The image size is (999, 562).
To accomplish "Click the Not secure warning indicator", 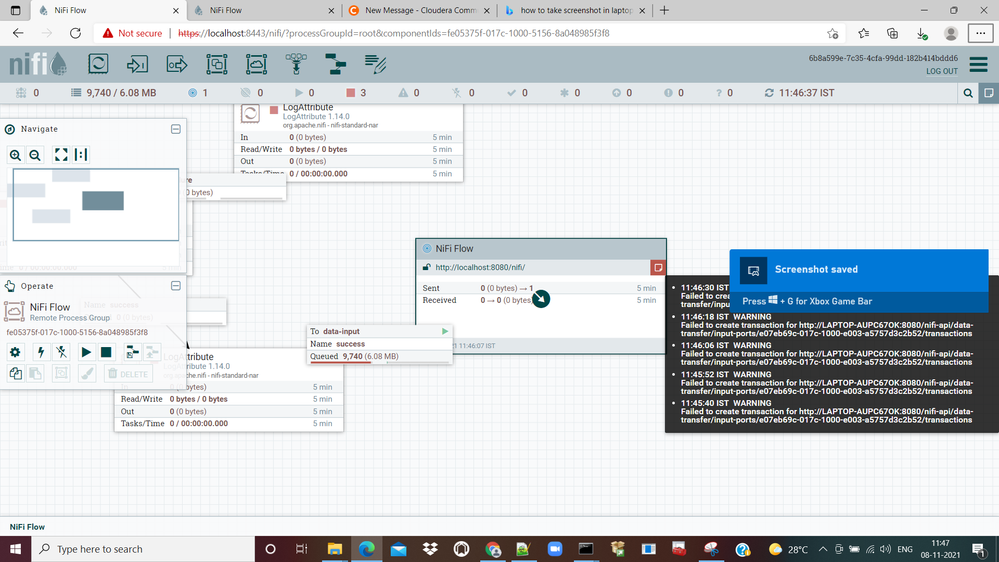I will 132,33.
